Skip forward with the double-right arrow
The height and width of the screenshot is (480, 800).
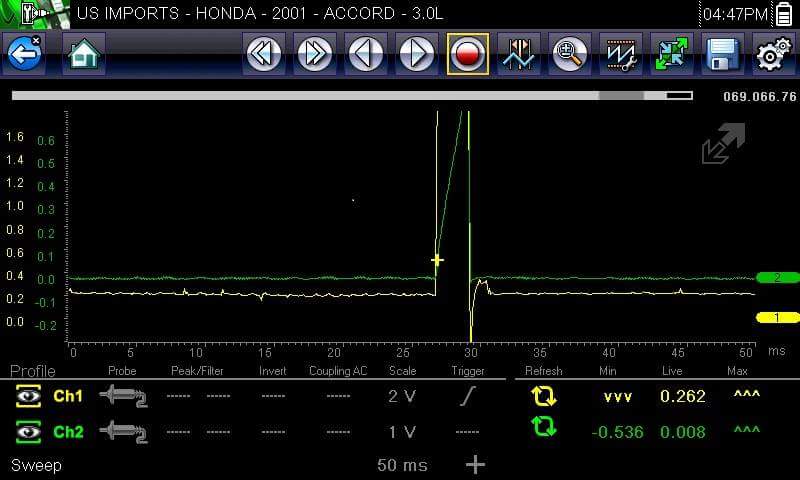click(x=315, y=54)
